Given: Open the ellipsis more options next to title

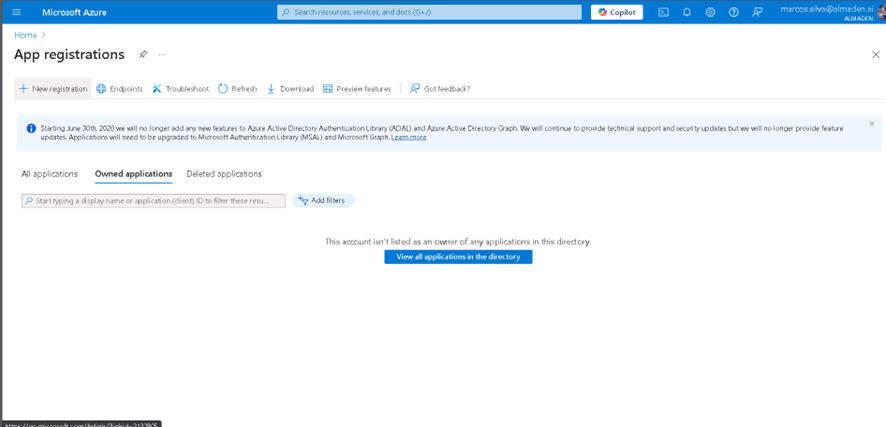Looking at the screenshot, I should point(162,54).
